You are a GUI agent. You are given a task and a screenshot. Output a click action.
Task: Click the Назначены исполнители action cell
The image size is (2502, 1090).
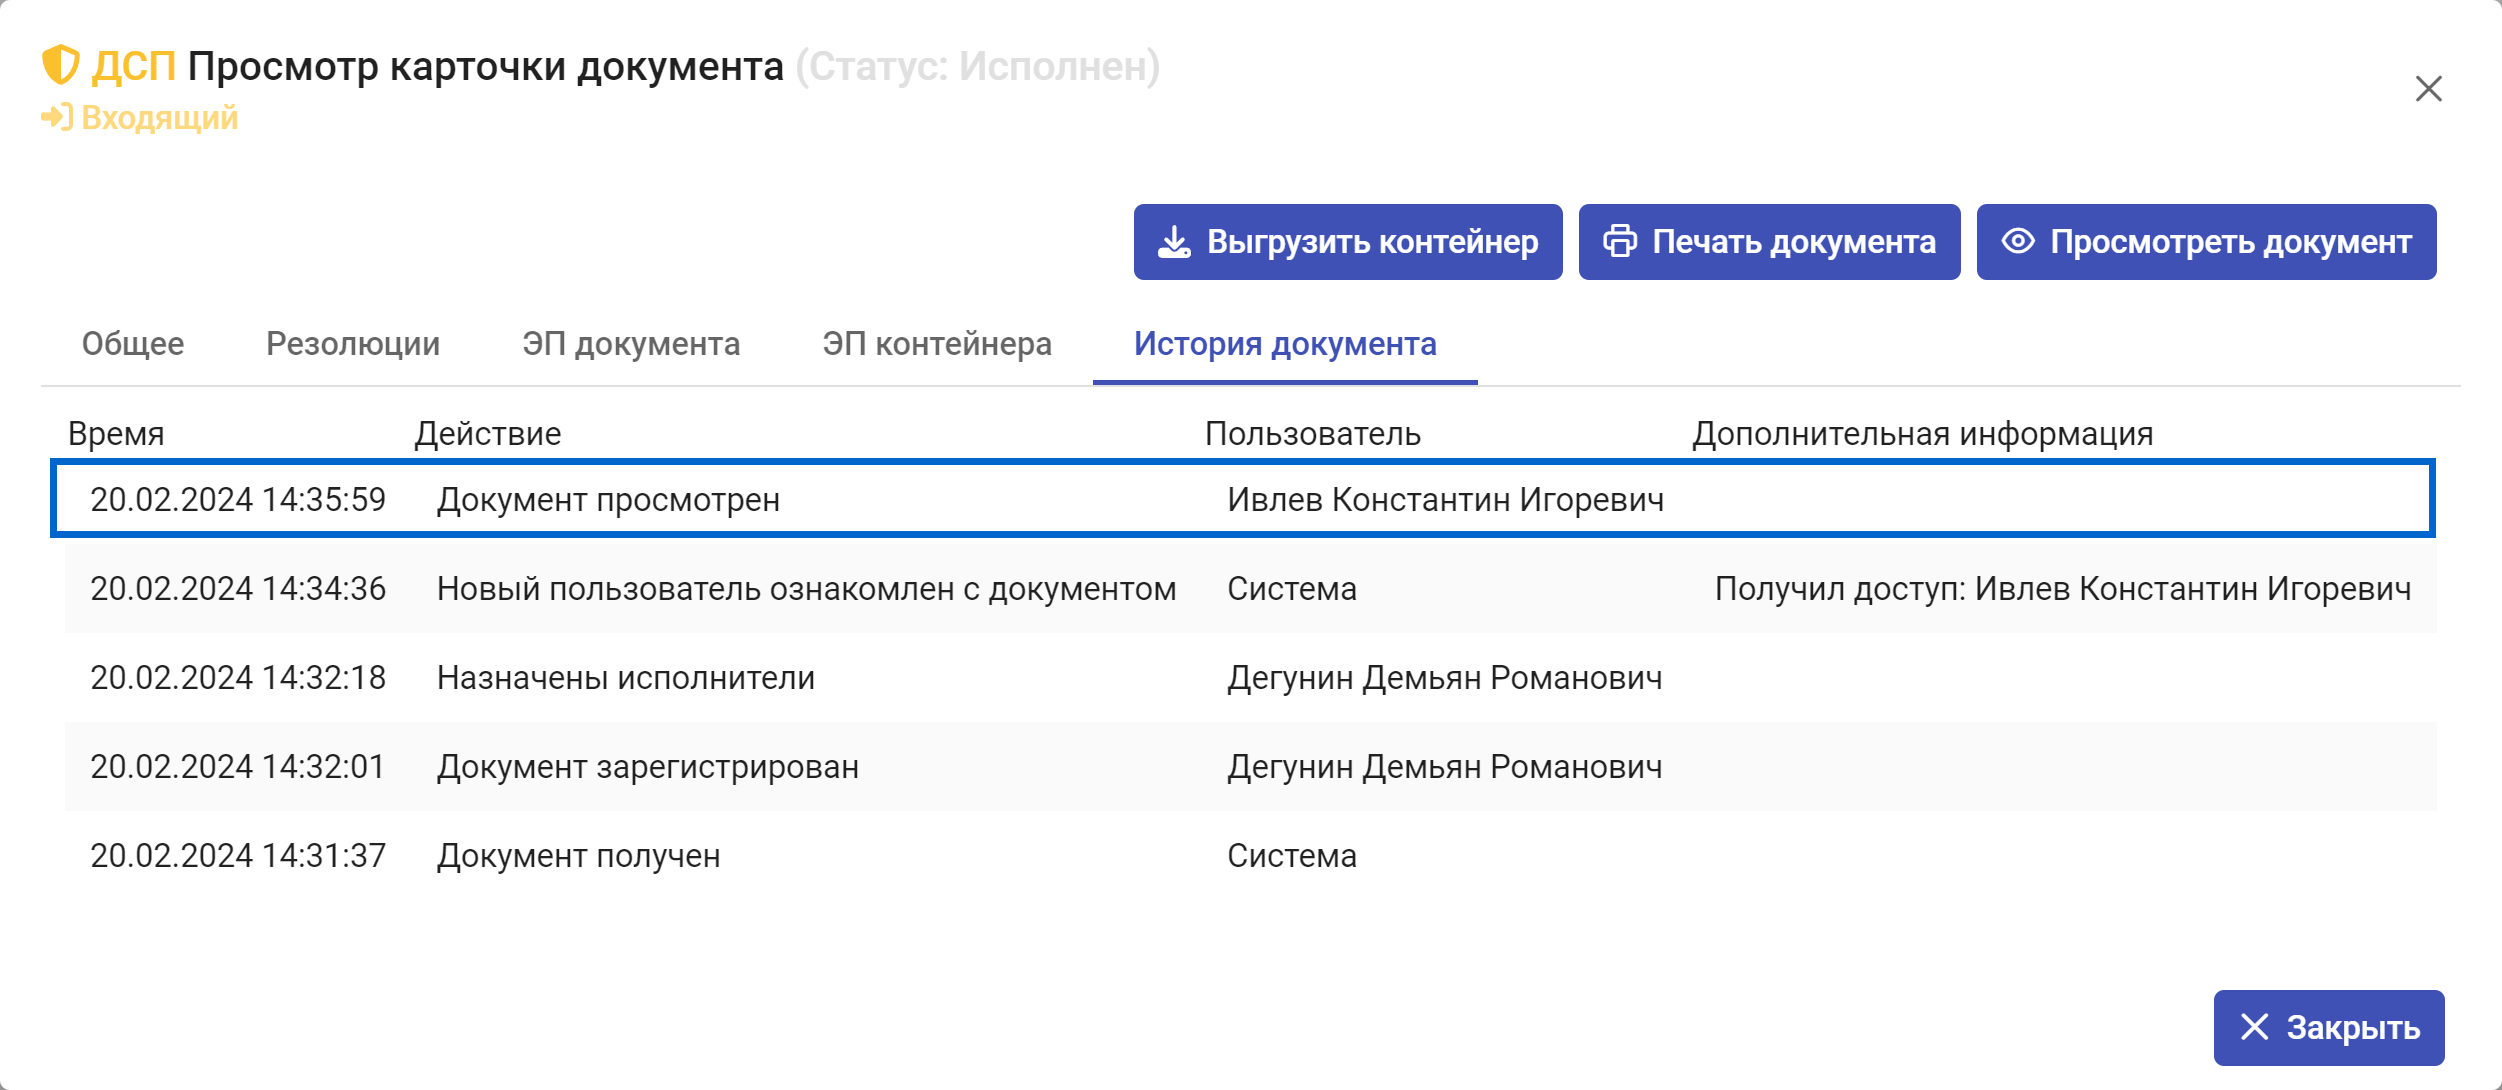626,678
